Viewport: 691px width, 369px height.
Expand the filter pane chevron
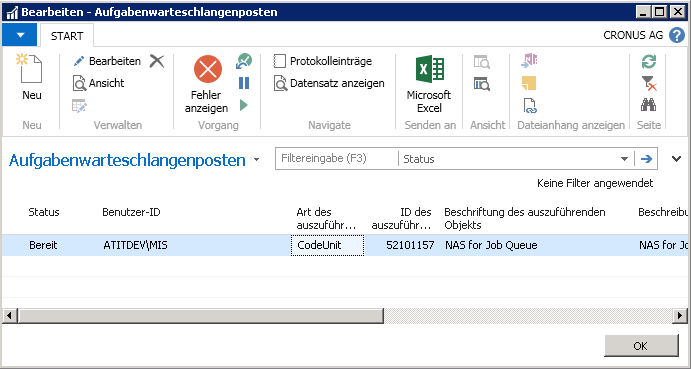676,159
